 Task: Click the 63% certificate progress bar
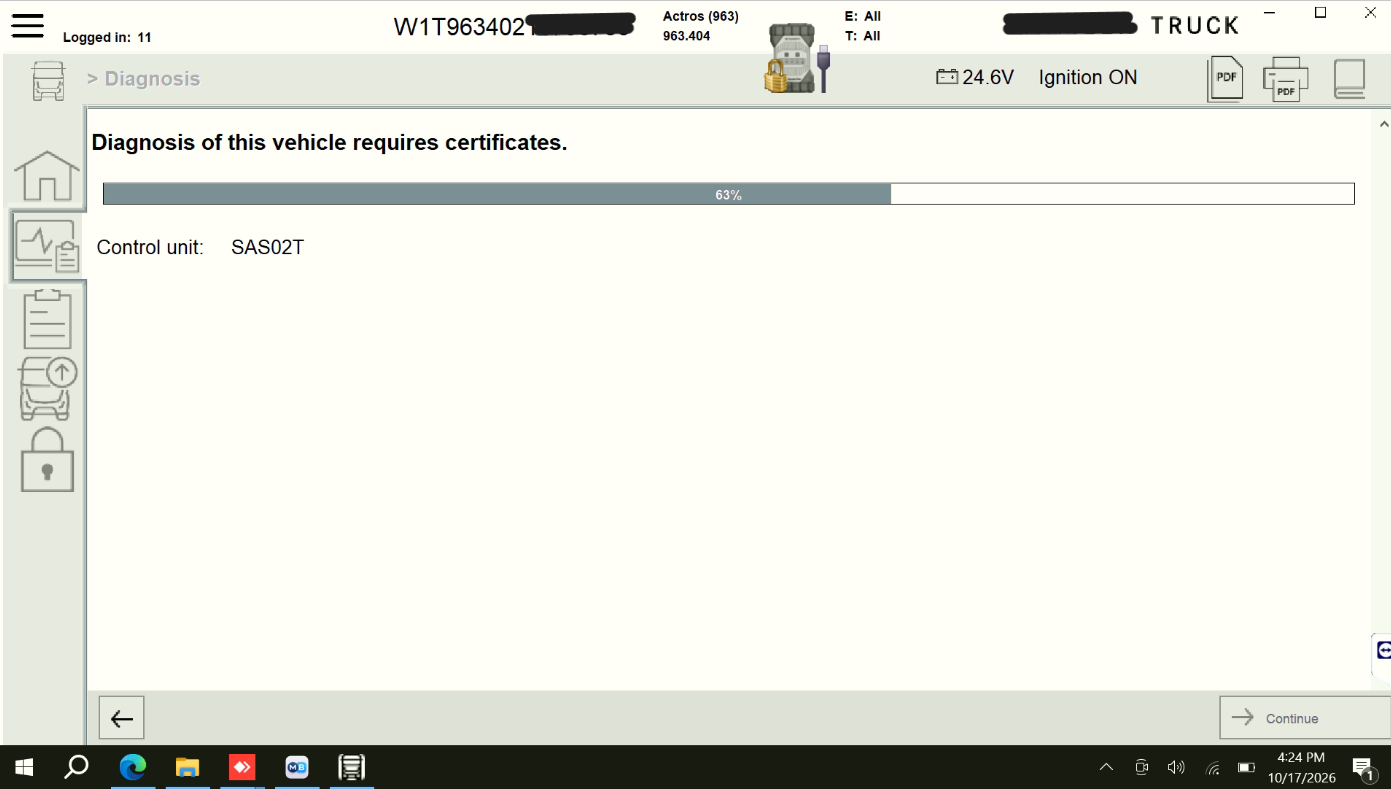[x=729, y=194]
